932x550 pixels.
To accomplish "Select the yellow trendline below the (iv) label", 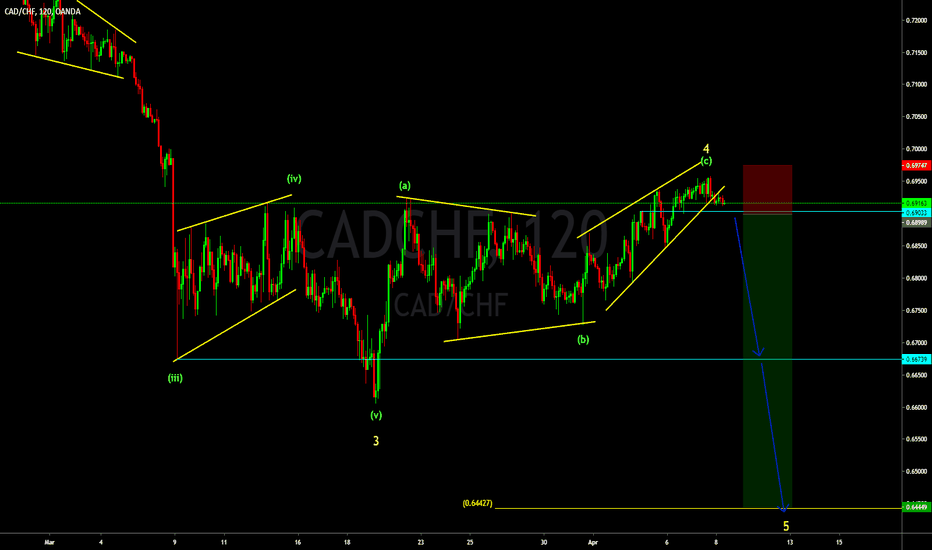I will click(x=234, y=212).
